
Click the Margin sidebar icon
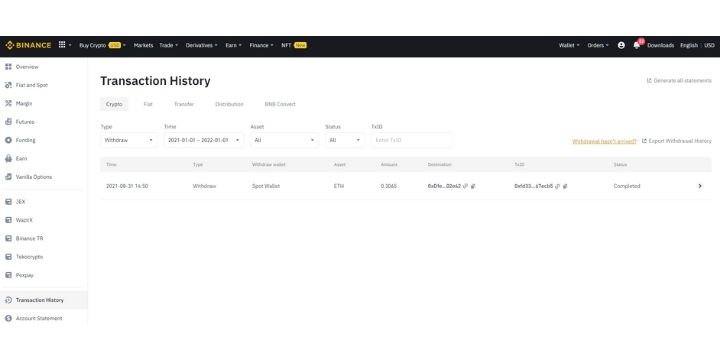pos(8,103)
